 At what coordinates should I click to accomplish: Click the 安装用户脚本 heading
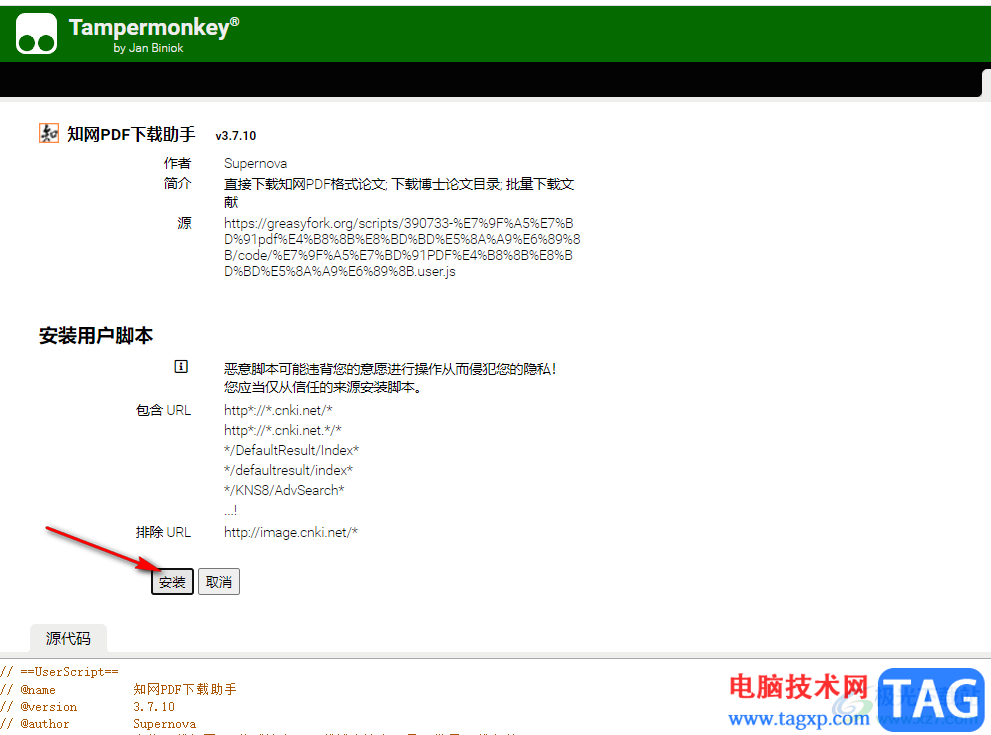pos(96,336)
